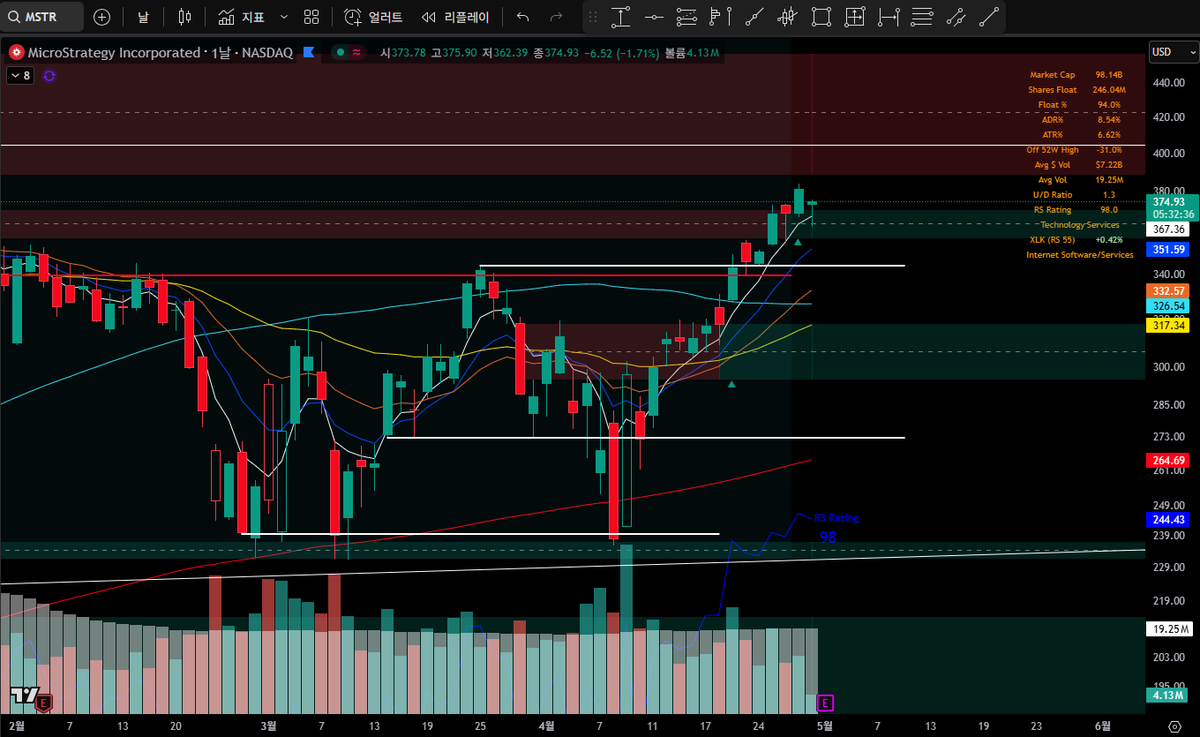The height and width of the screenshot is (737, 1200).
Task: Click the orange 332.57 price label
Action: pos(1170,290)
